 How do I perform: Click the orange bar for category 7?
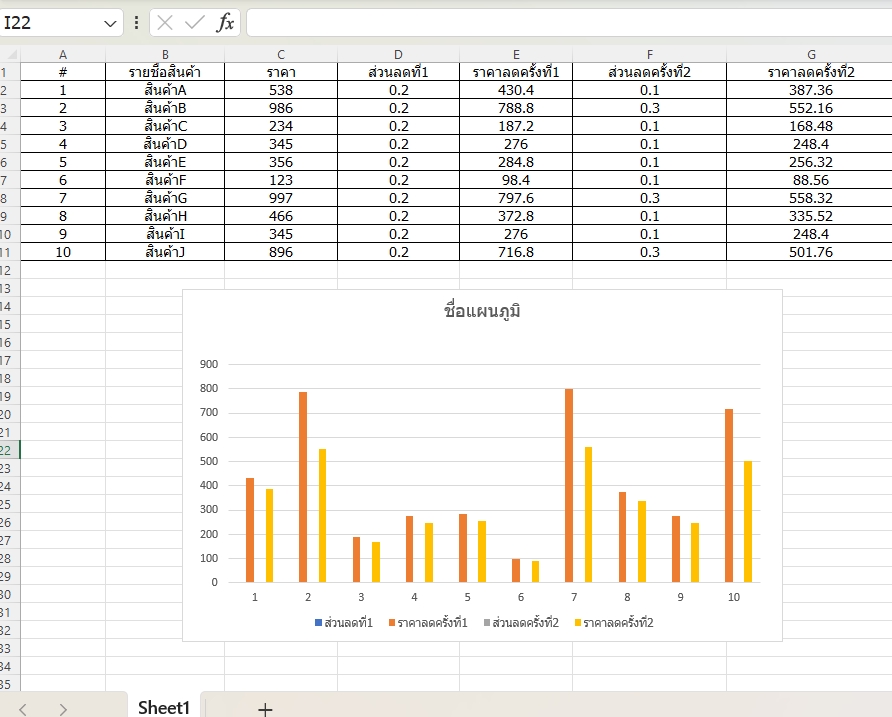(569, 485)
